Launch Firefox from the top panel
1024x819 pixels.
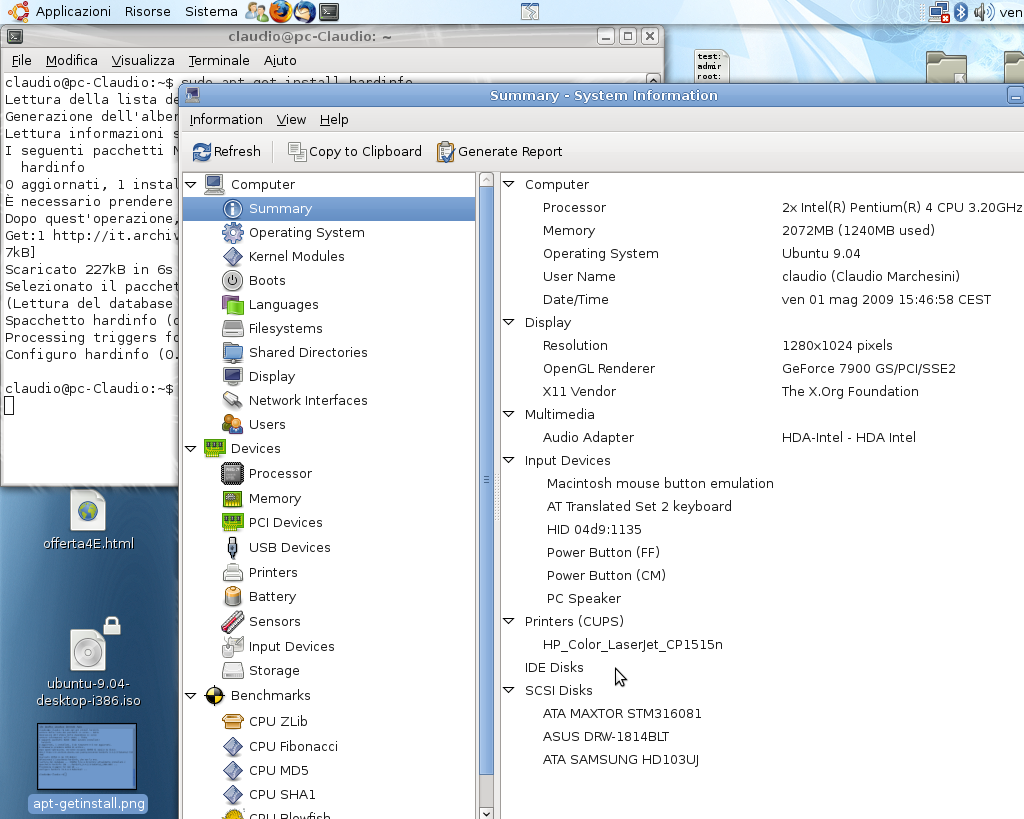click(281, 11)
